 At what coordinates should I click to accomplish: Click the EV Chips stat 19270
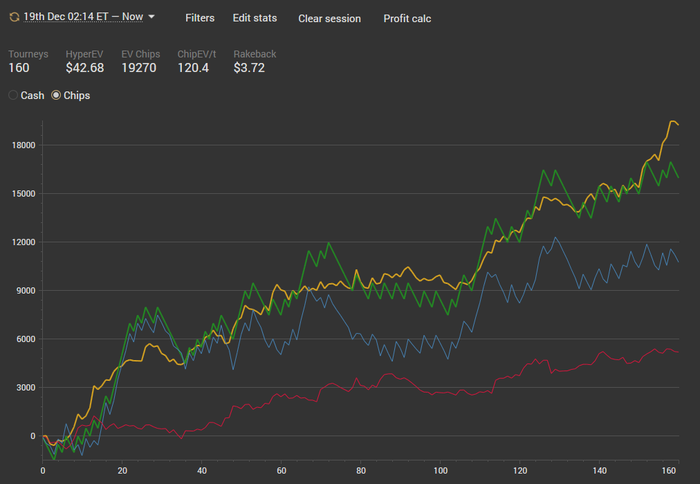click(139, 68)
